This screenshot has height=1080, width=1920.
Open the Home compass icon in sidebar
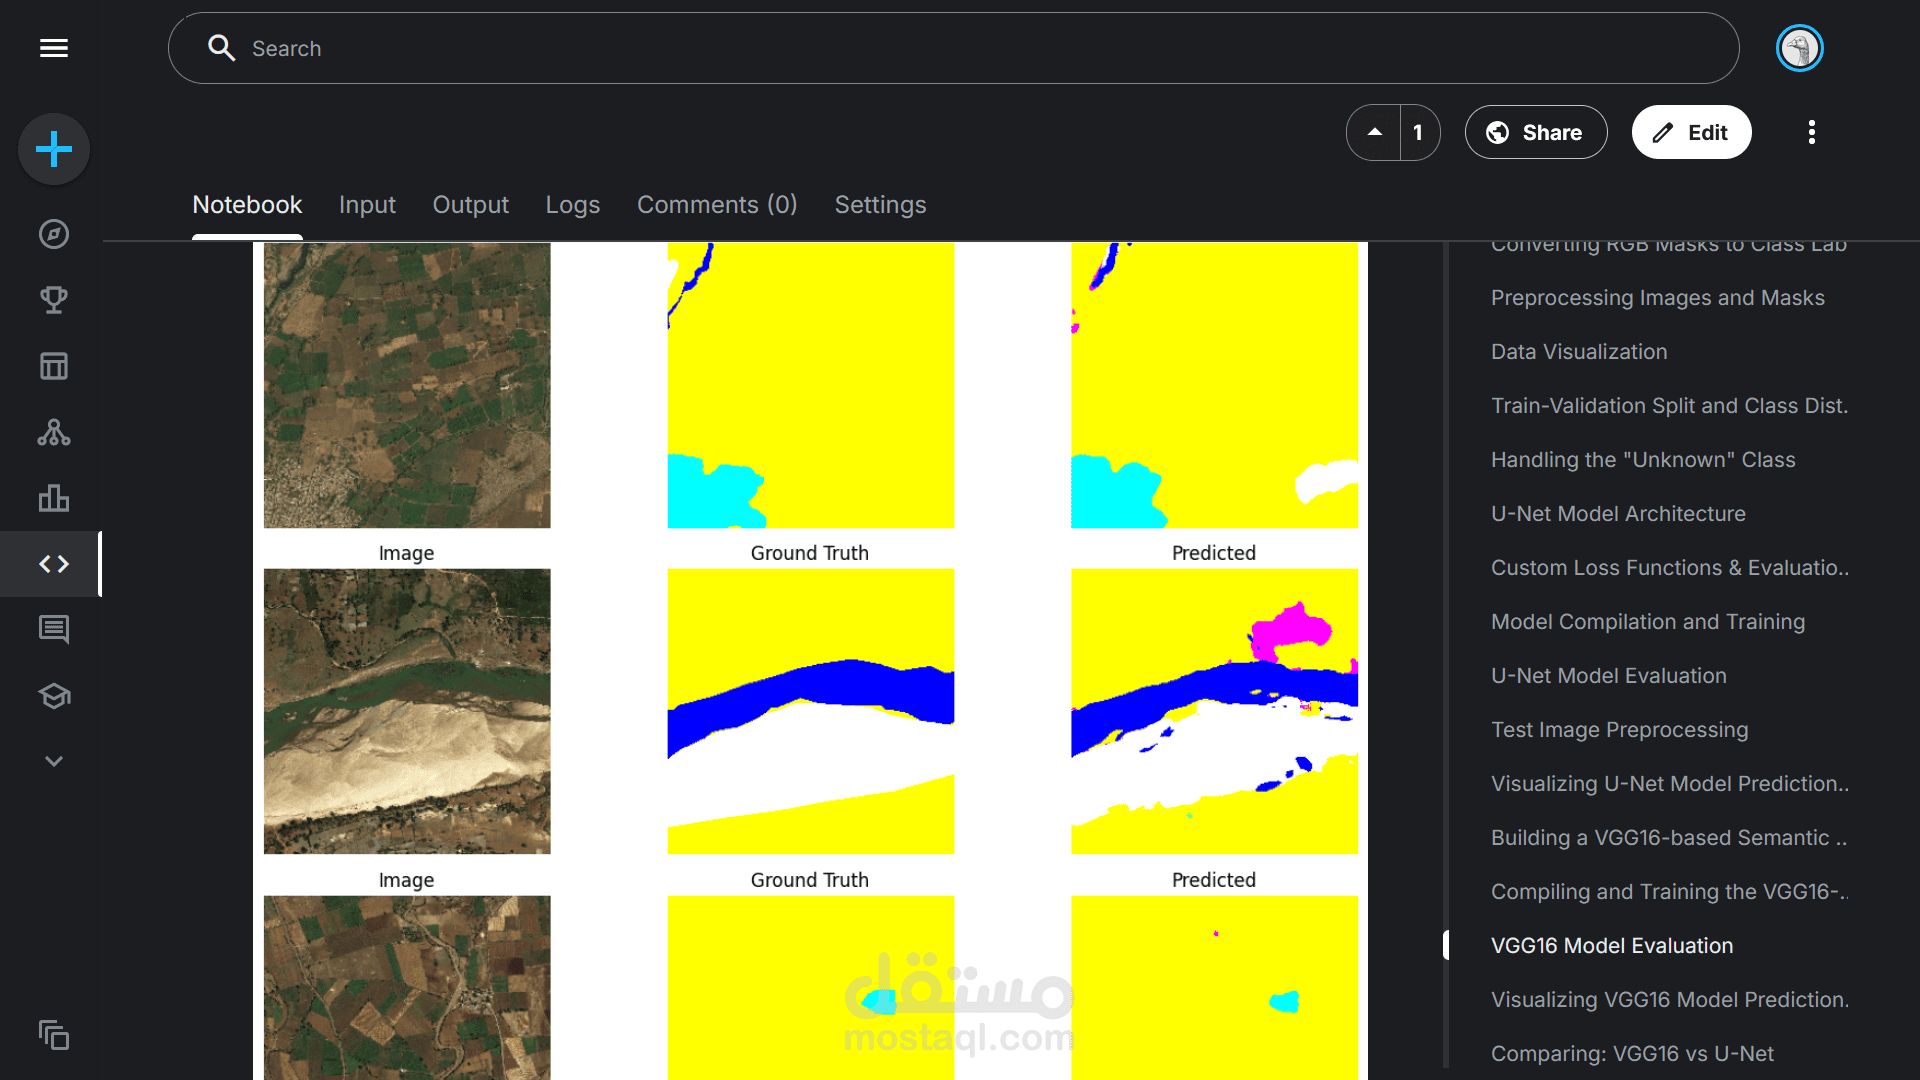(54, 234)
